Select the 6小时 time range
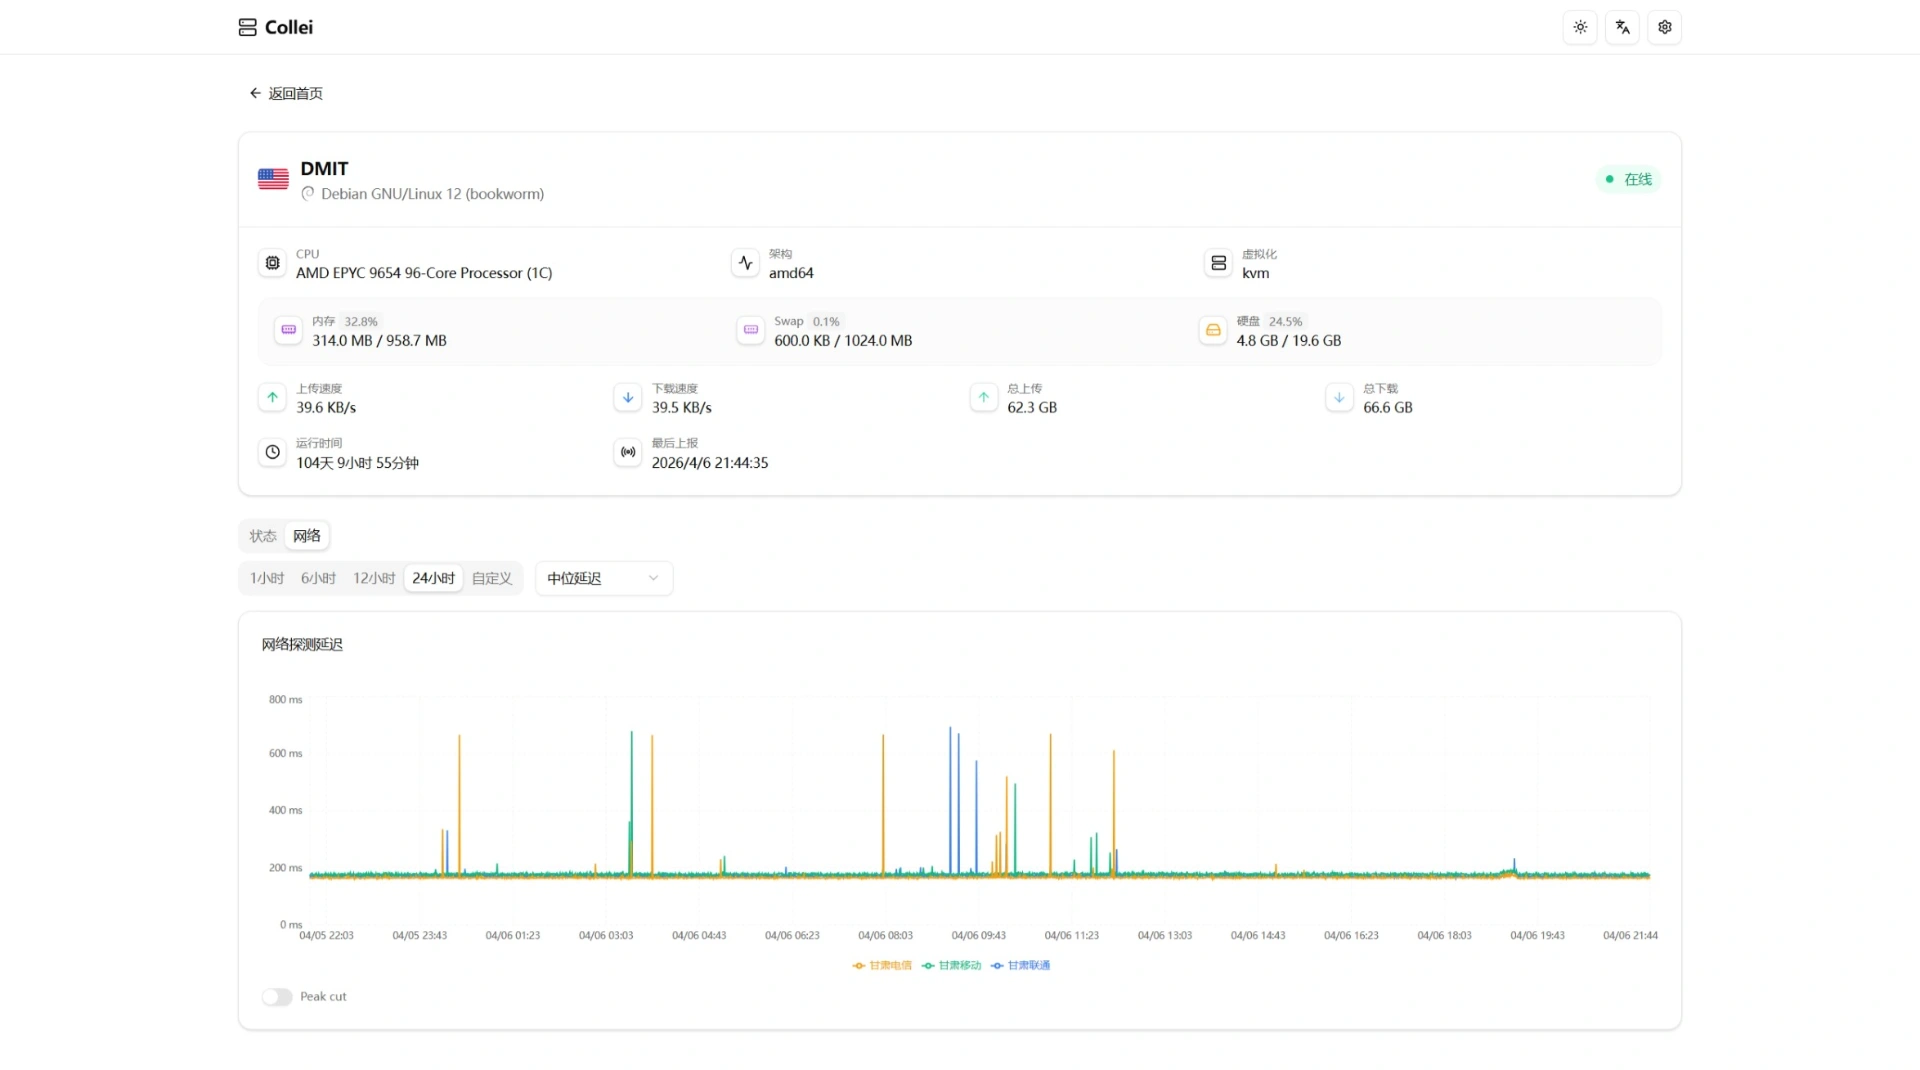 (x=319, y=579)
